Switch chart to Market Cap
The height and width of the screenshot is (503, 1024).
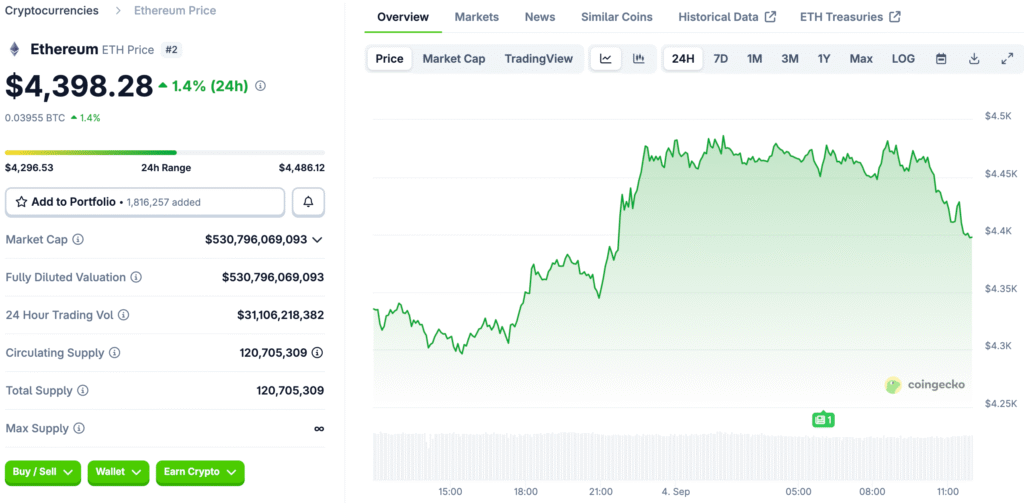coord(453,59)
